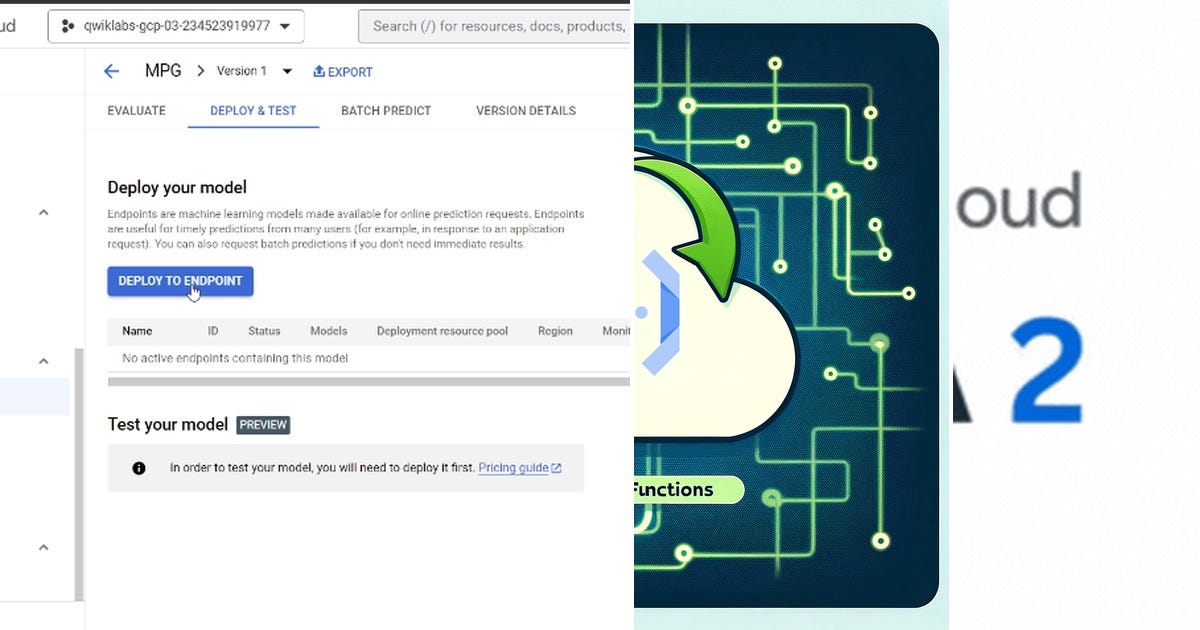This screenshot has width=1200, height=630.
Task: Click the EXPORT upload icon
Action: [x=317, y=71]
